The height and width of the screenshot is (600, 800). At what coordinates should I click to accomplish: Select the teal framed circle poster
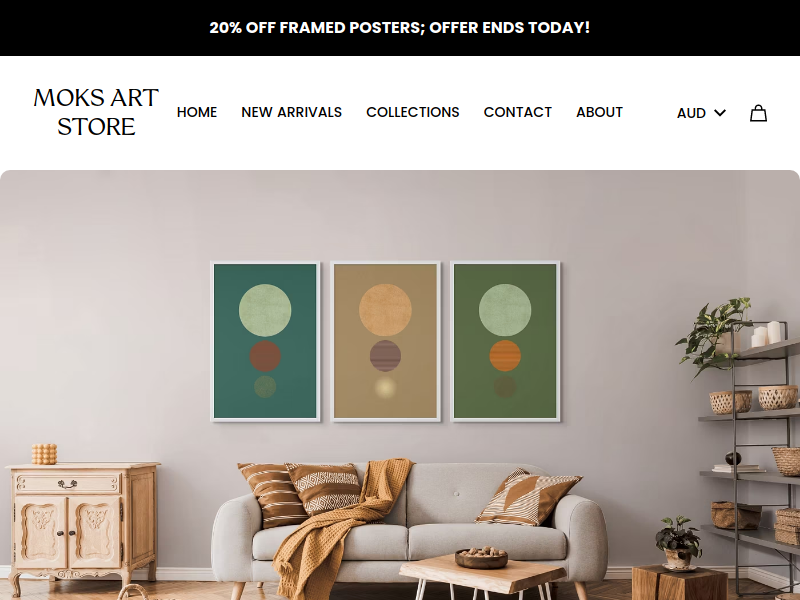[265, 341]
